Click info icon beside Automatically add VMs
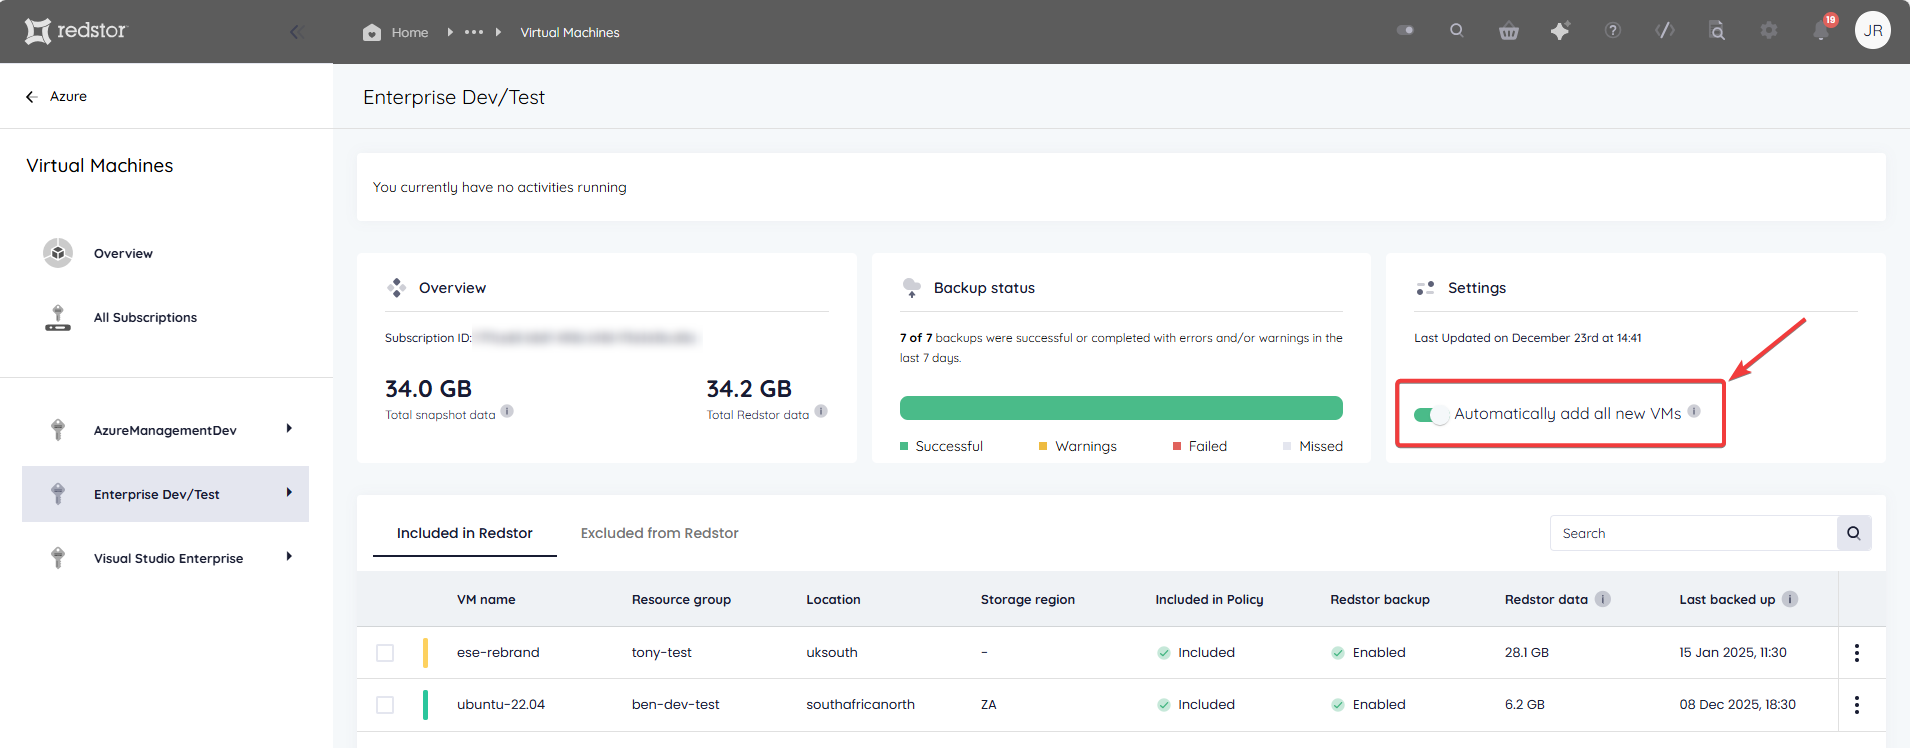 tap(1694, 411)
